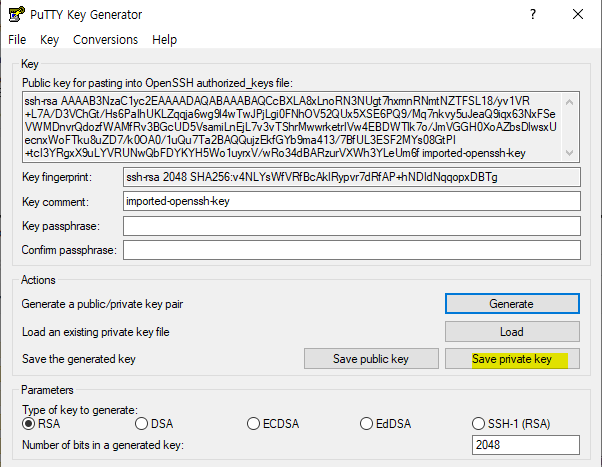Click the public key box scroll down arrow
This screenshot has height=467, width=602.
tap(570, 152)
